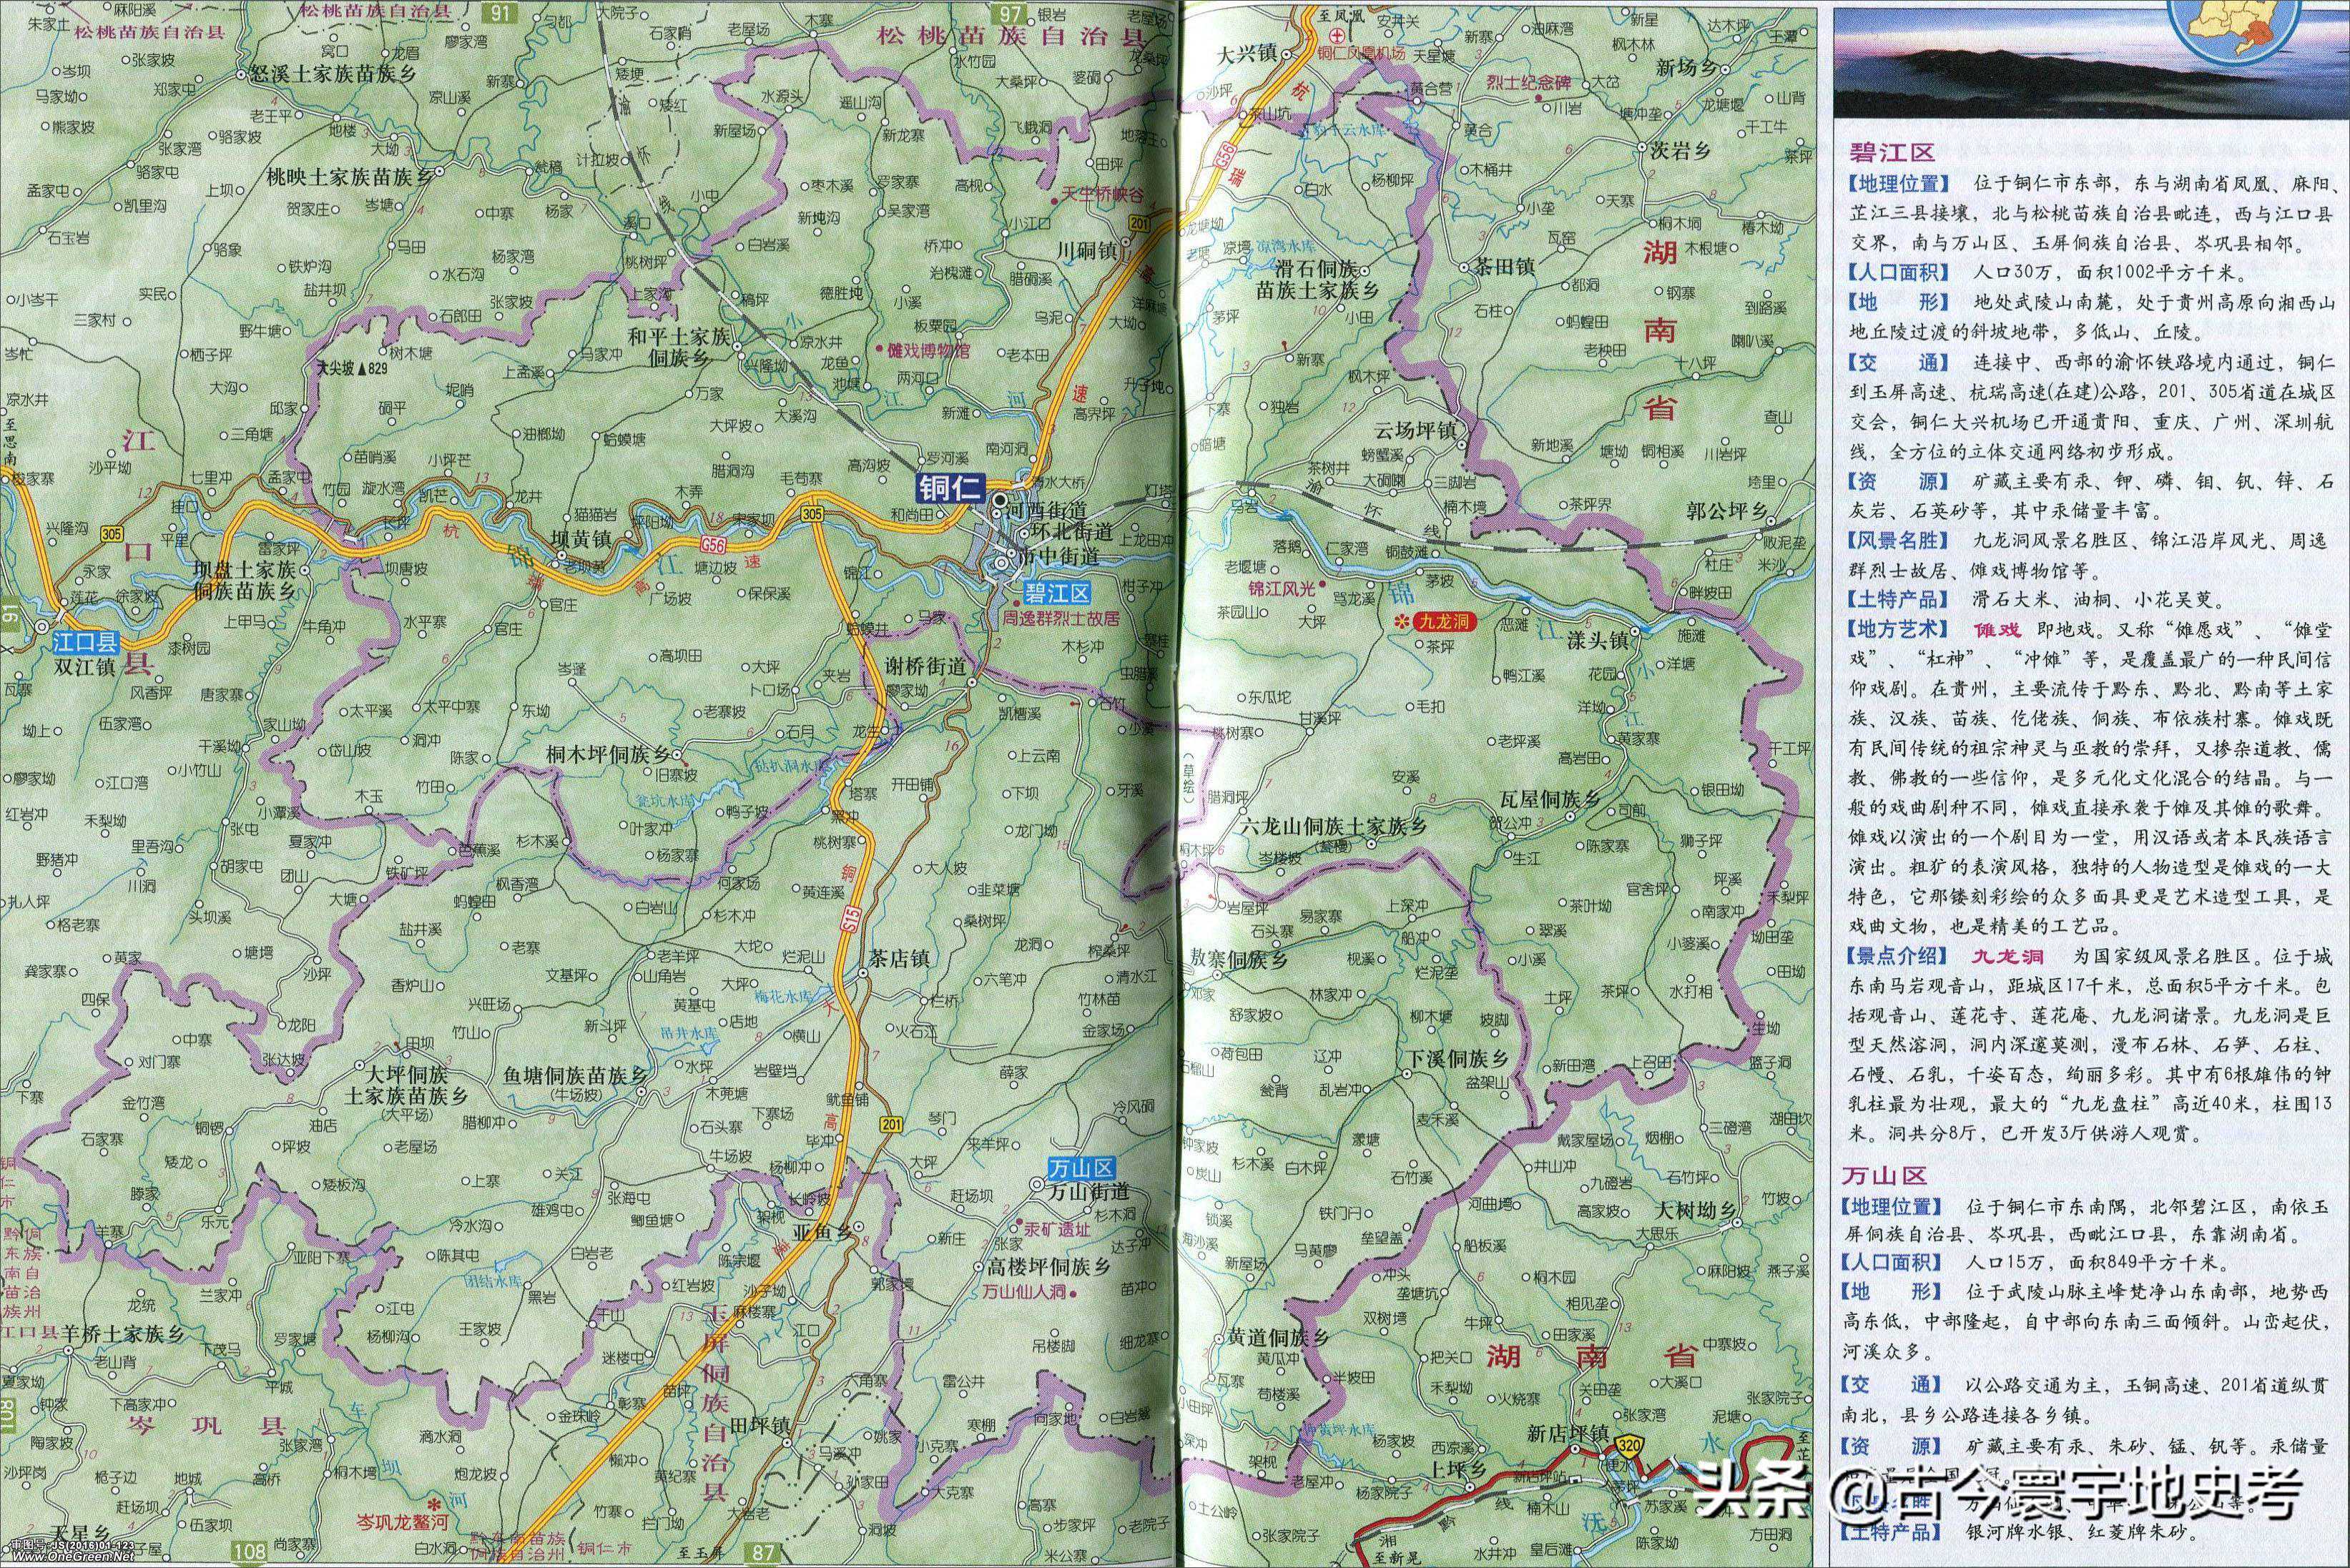Click the green G56 expressway shield near 坝黄镇
The image size is (2350, 1568).
click(713, 544)
